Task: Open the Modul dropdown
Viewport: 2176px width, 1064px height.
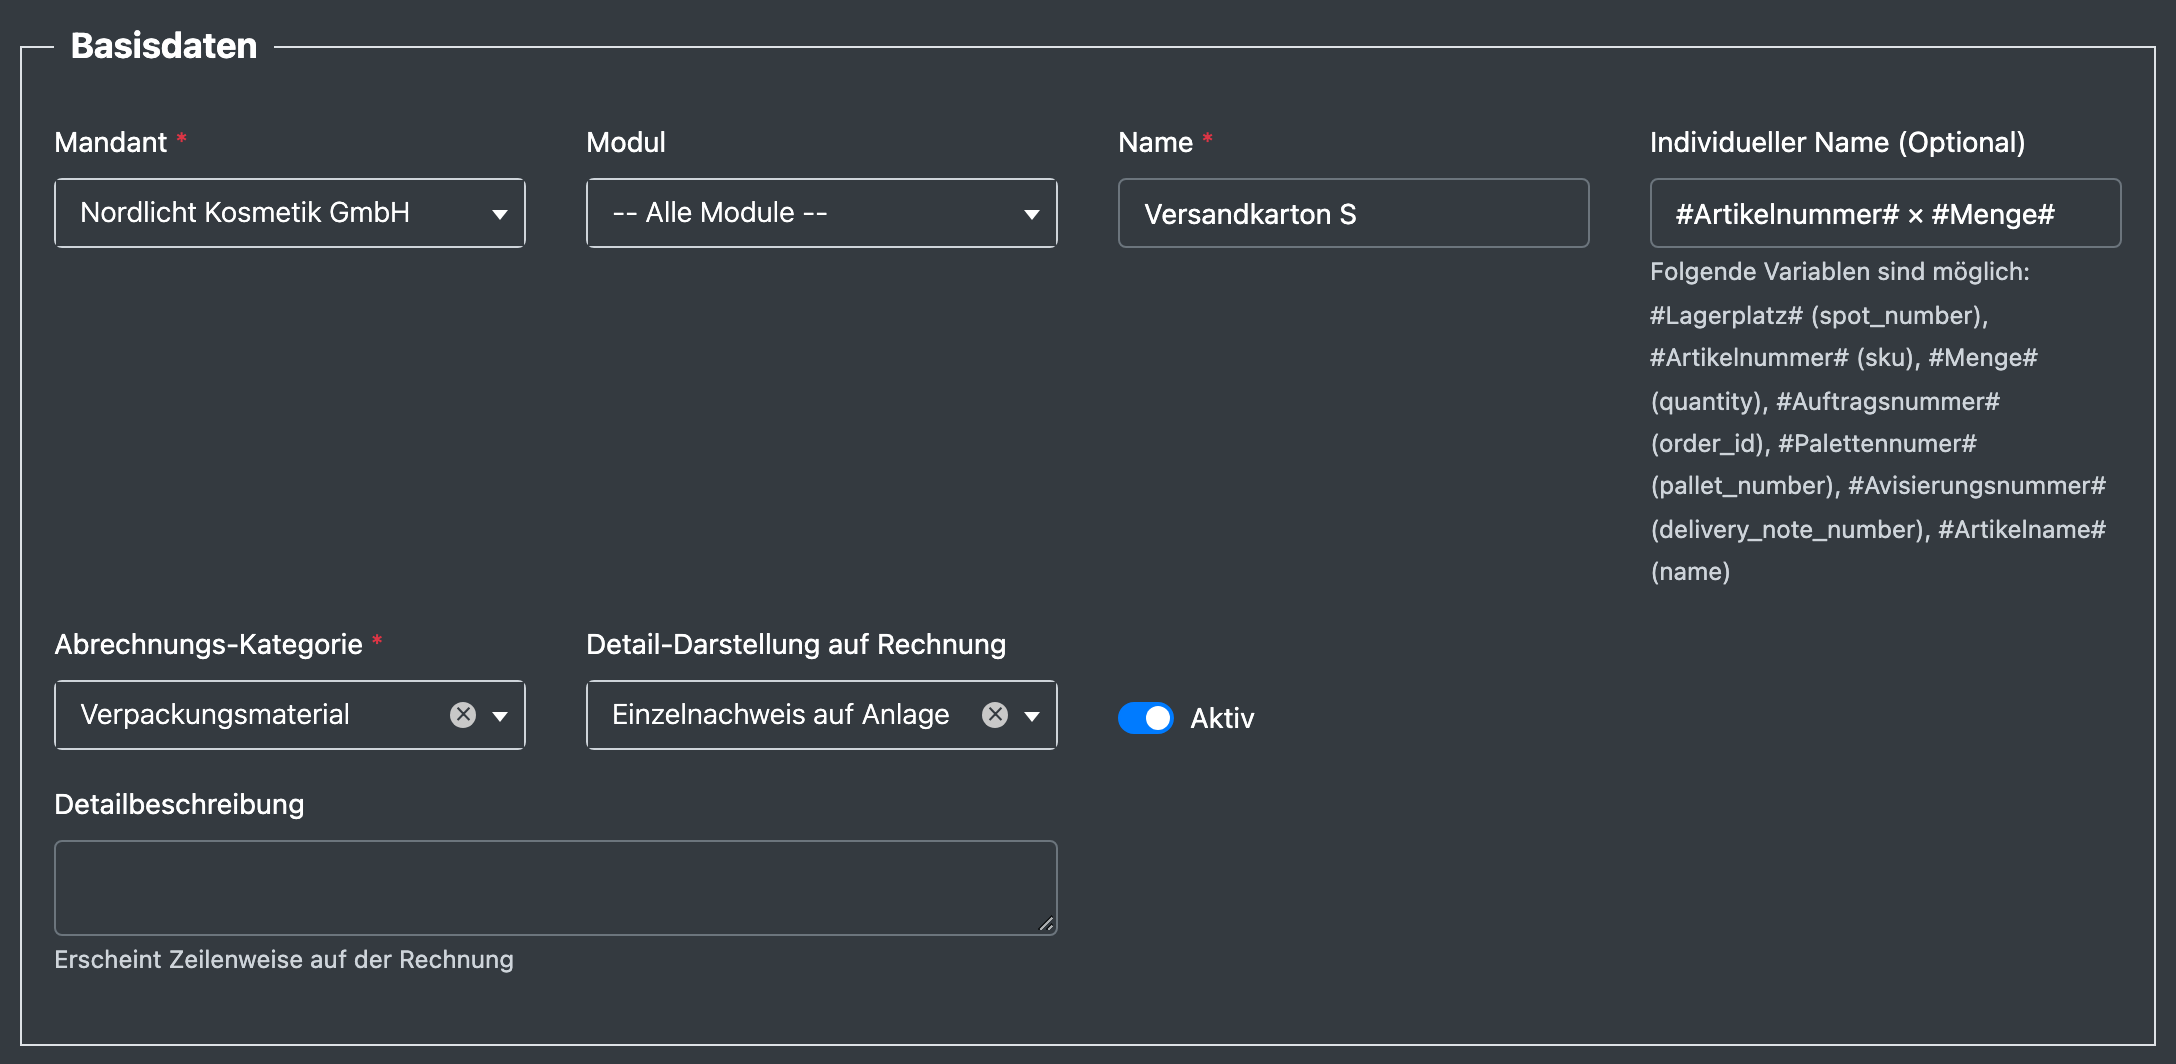Action: click(822, 213)
